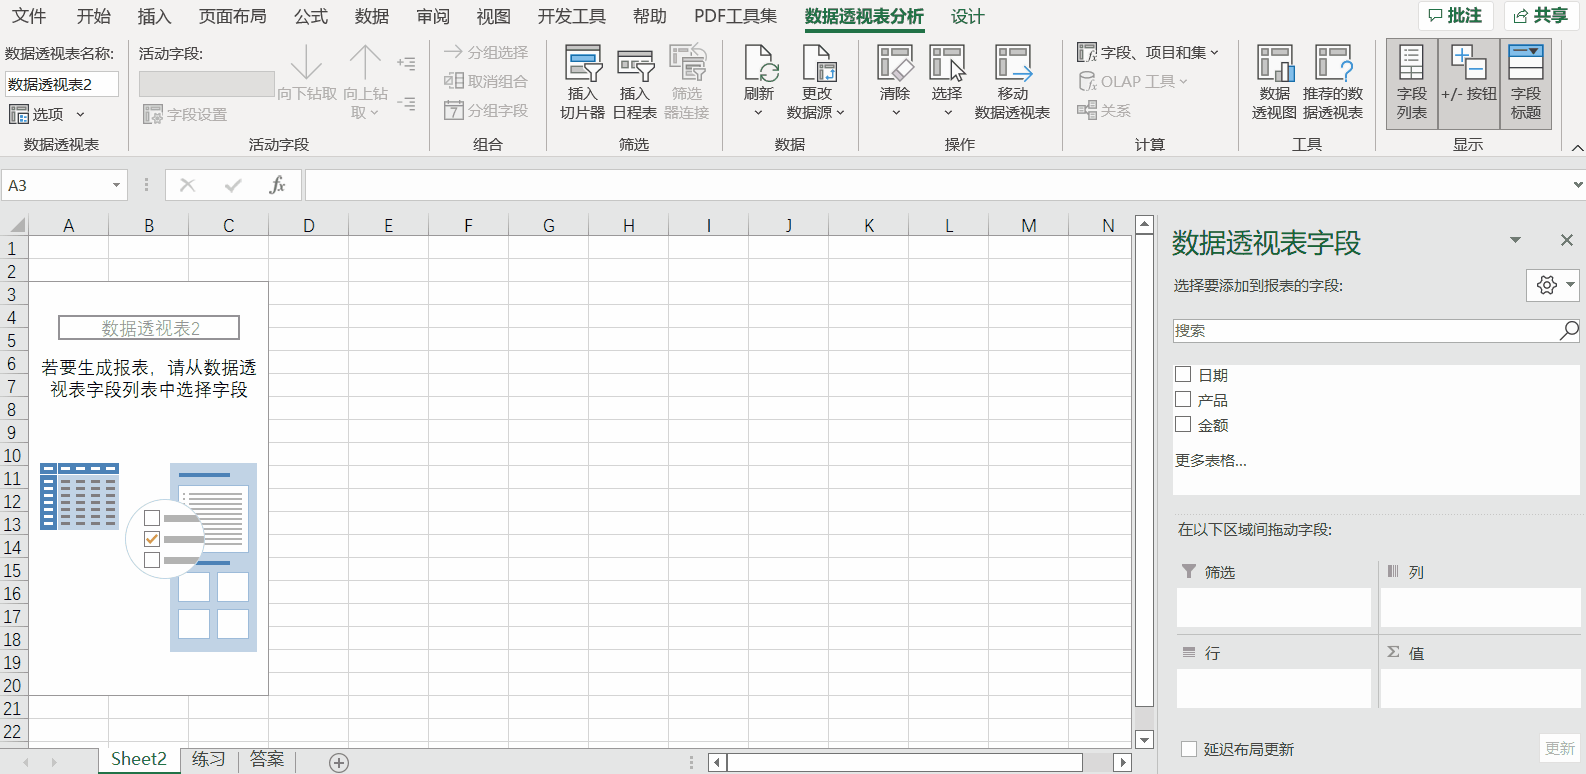
Task: Switch to the 练习 sheet tab
Action: pyautogui.click(x=208, y=759)
